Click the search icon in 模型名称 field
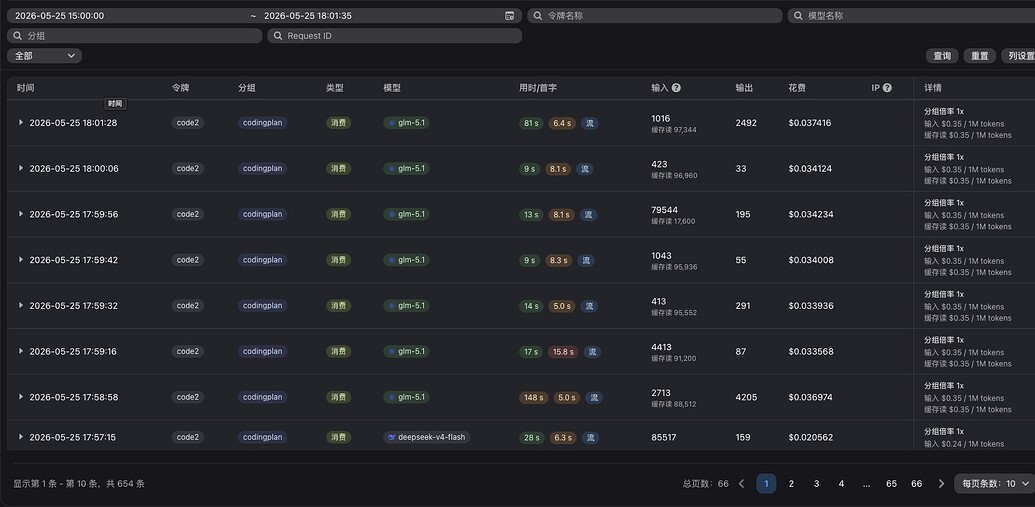Viewport: 1035px width, 507px height. (x=799, y=16)
